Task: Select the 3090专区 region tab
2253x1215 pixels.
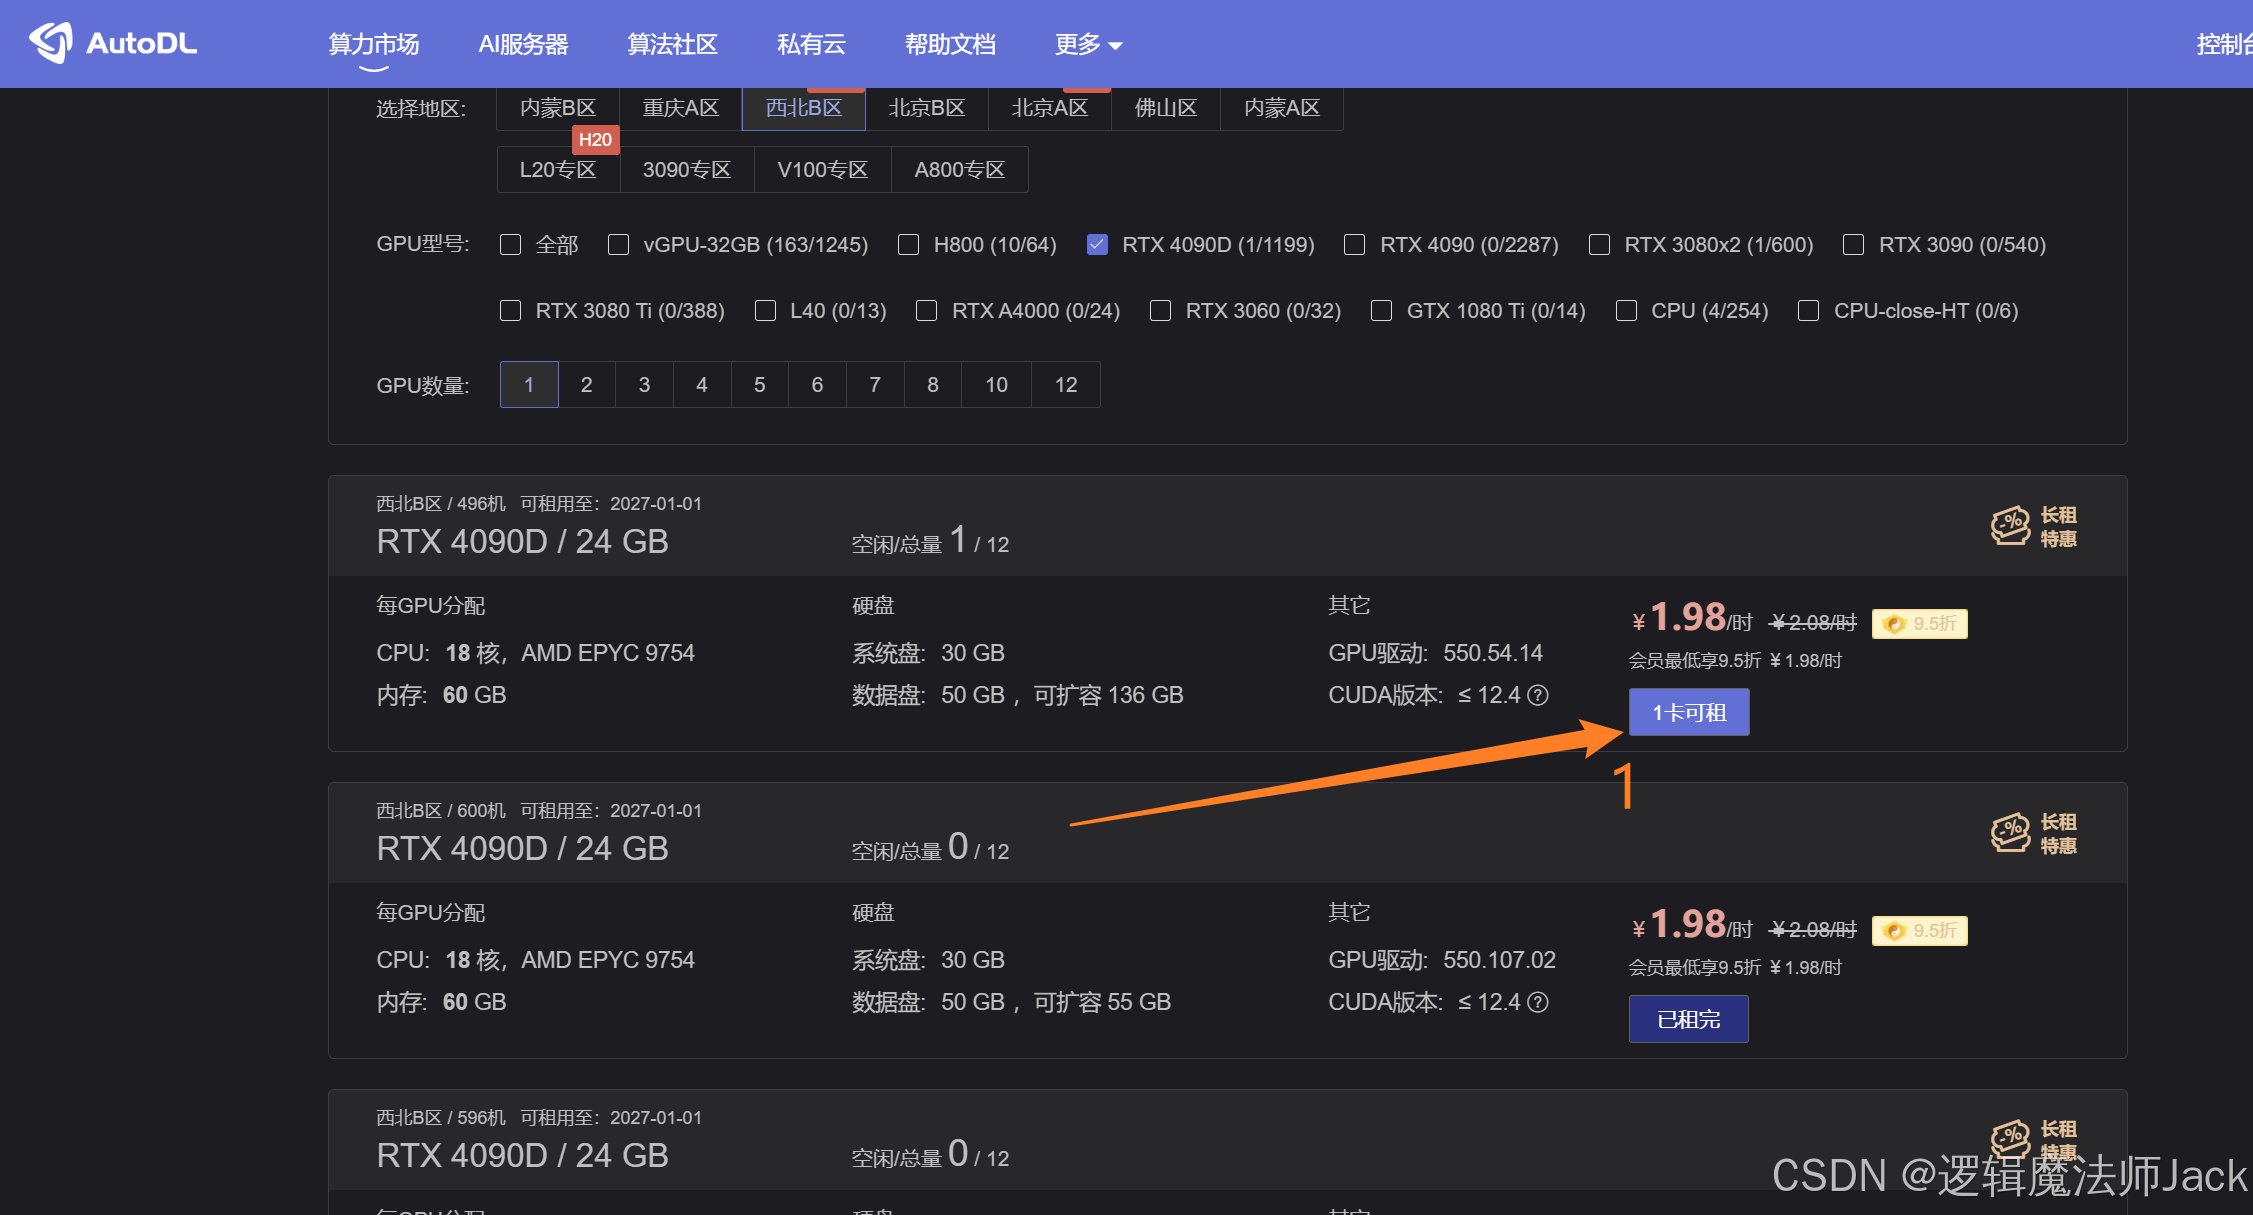Action: coord(686,170)
